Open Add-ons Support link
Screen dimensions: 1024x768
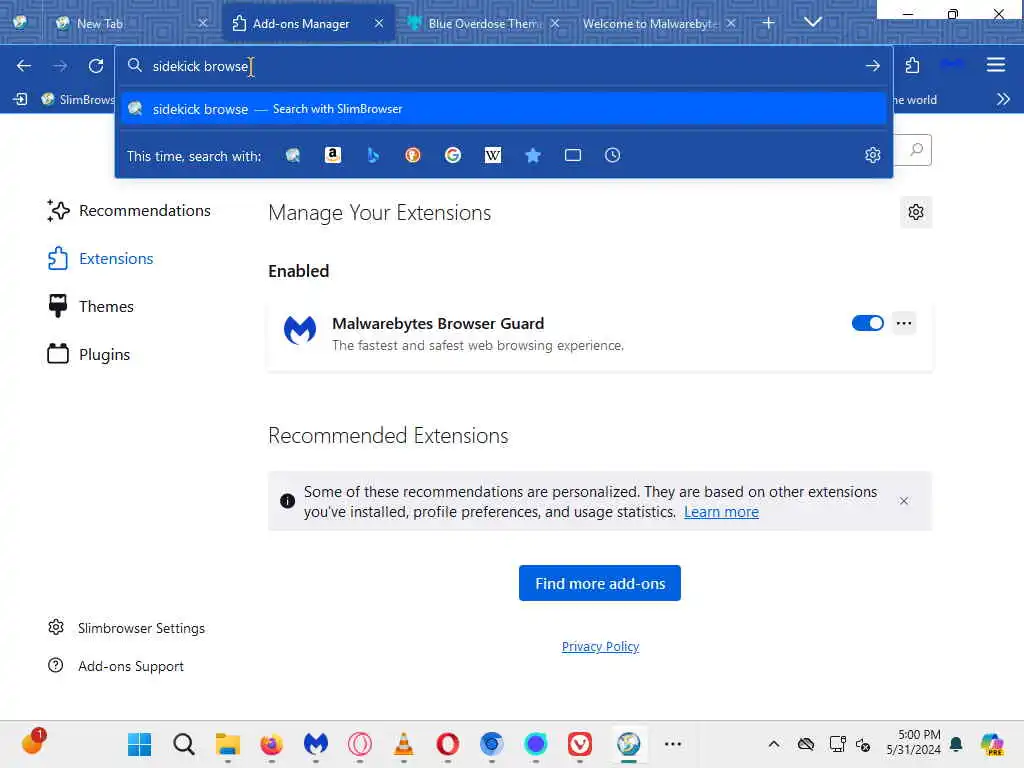coord(116,665)
